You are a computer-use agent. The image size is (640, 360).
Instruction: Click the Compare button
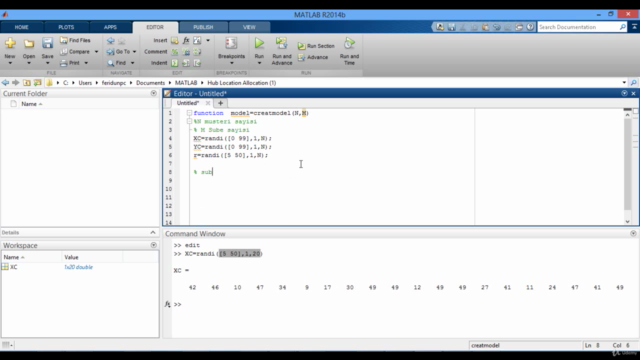pyautogui.click(x=75, y=52)
